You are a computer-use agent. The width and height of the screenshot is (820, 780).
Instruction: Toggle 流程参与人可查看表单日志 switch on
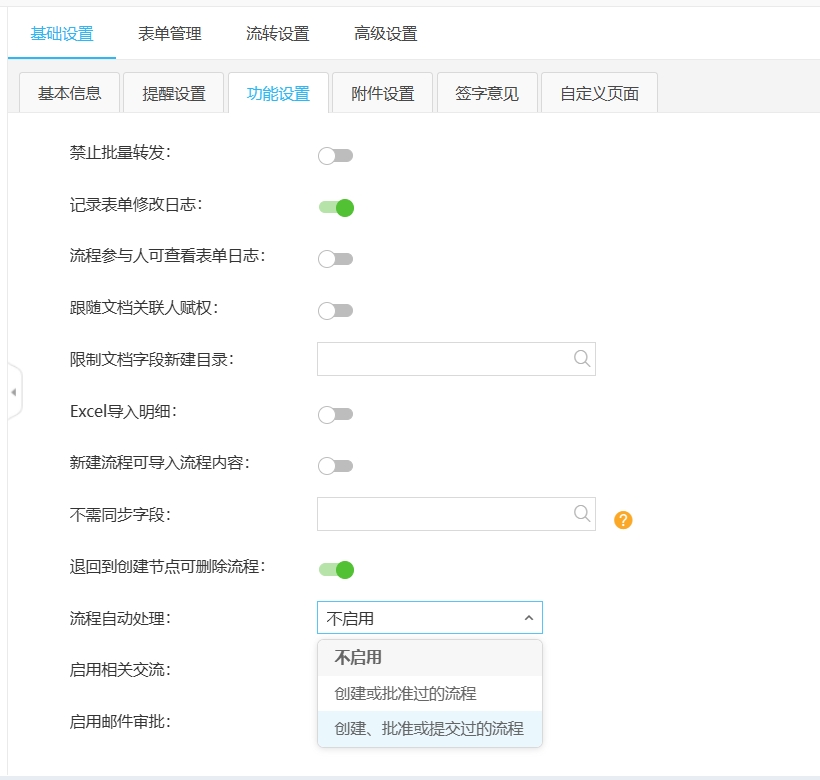[x=335, y=259]
